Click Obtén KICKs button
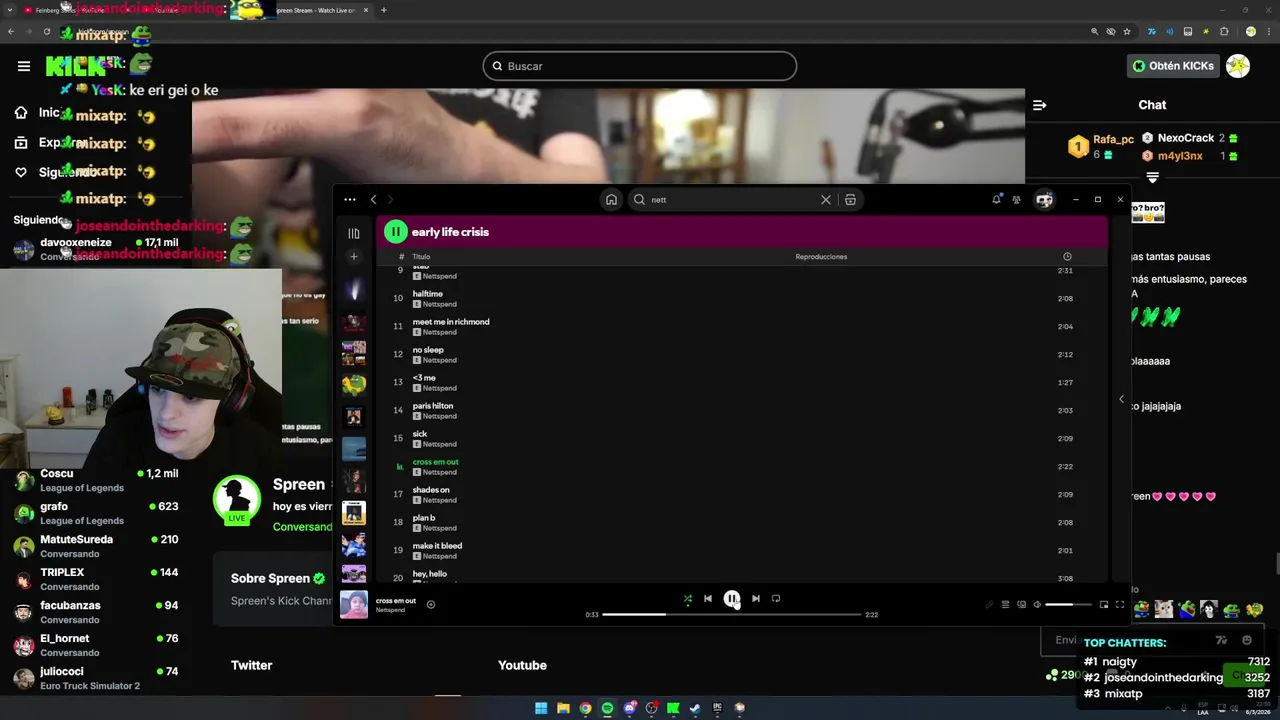This screenshot has height=720, width=1280. (1173, 66)
